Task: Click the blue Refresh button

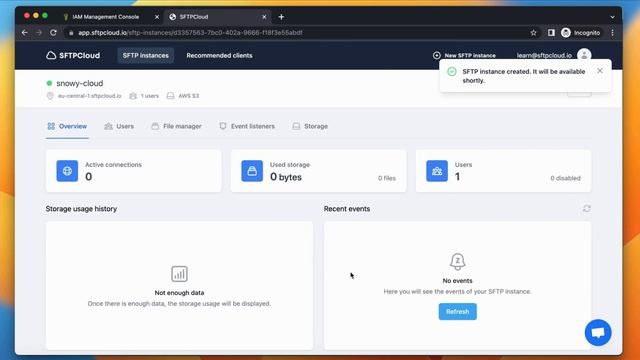Action: point(458,311)
